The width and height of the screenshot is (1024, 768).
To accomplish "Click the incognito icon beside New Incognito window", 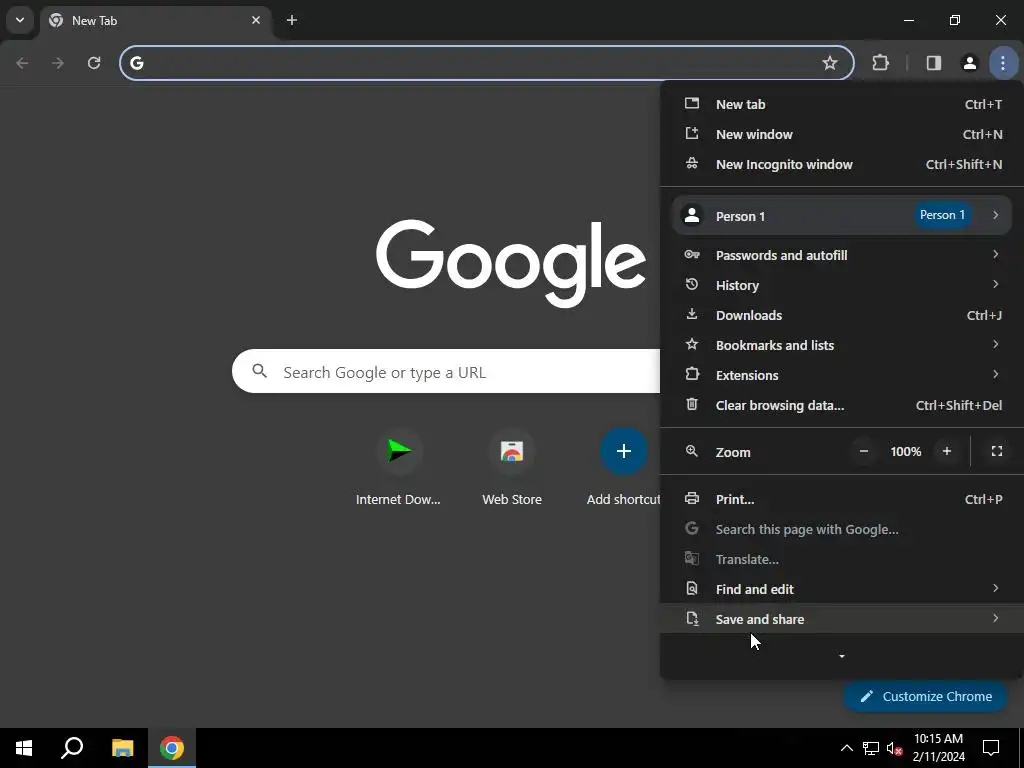I will (692, 163).
